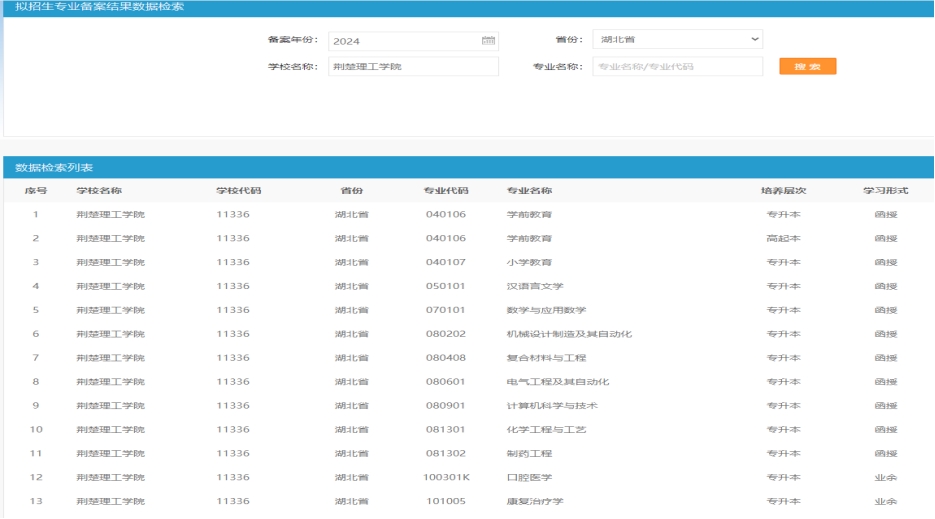Select the 电气工程及其自动化 major row
Viewport: 935px width, 519px height.
click(x=558, y=382)
